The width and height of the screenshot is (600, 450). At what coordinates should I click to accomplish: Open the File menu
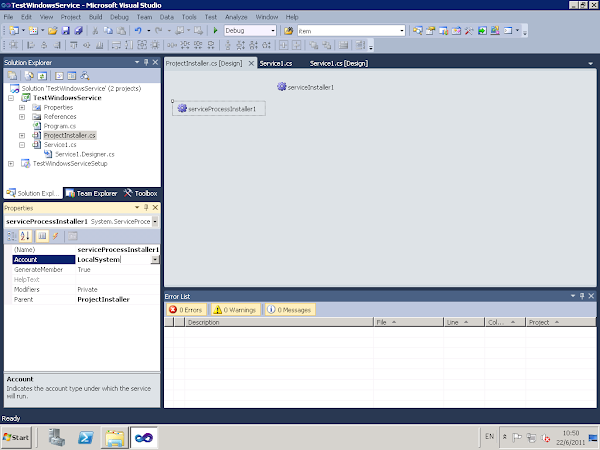pyautogui.click(x=8, y=17)
